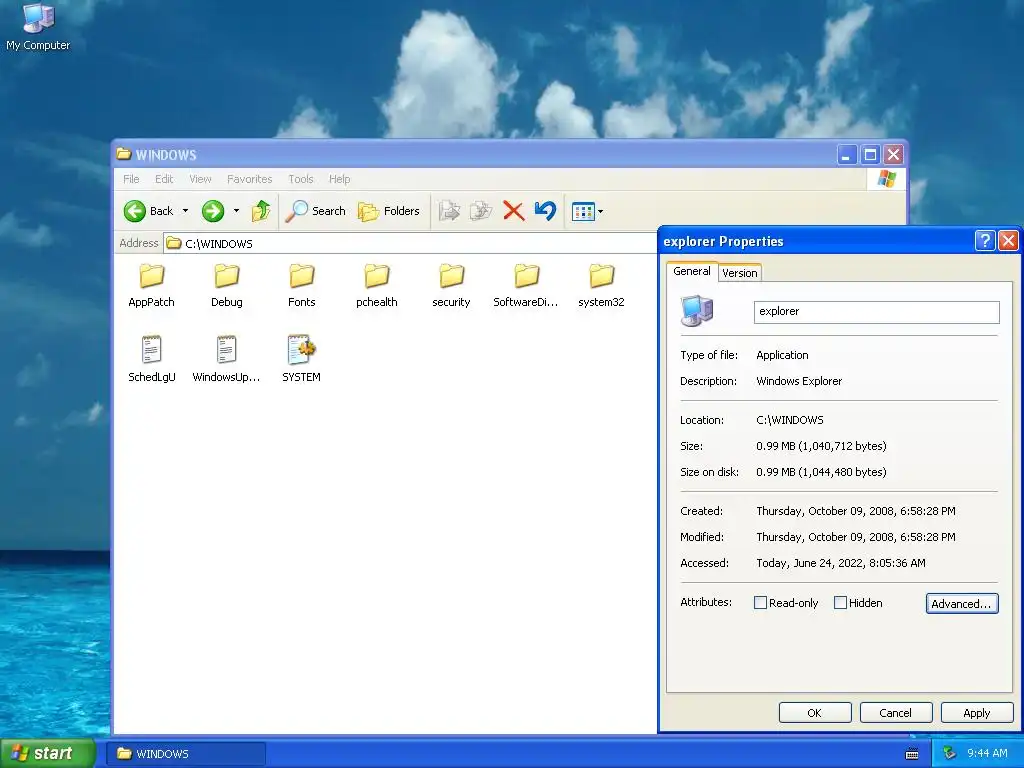Click the Apply button
Viewport: 1024px width, 768px height.
[977, 713]
